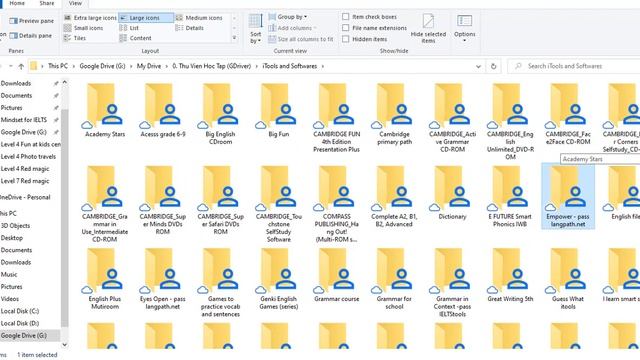The image size is (640, 360).
Task: Expand chevron after iTools and Softwares breadcrumb
Action: (x=322, y=66)
